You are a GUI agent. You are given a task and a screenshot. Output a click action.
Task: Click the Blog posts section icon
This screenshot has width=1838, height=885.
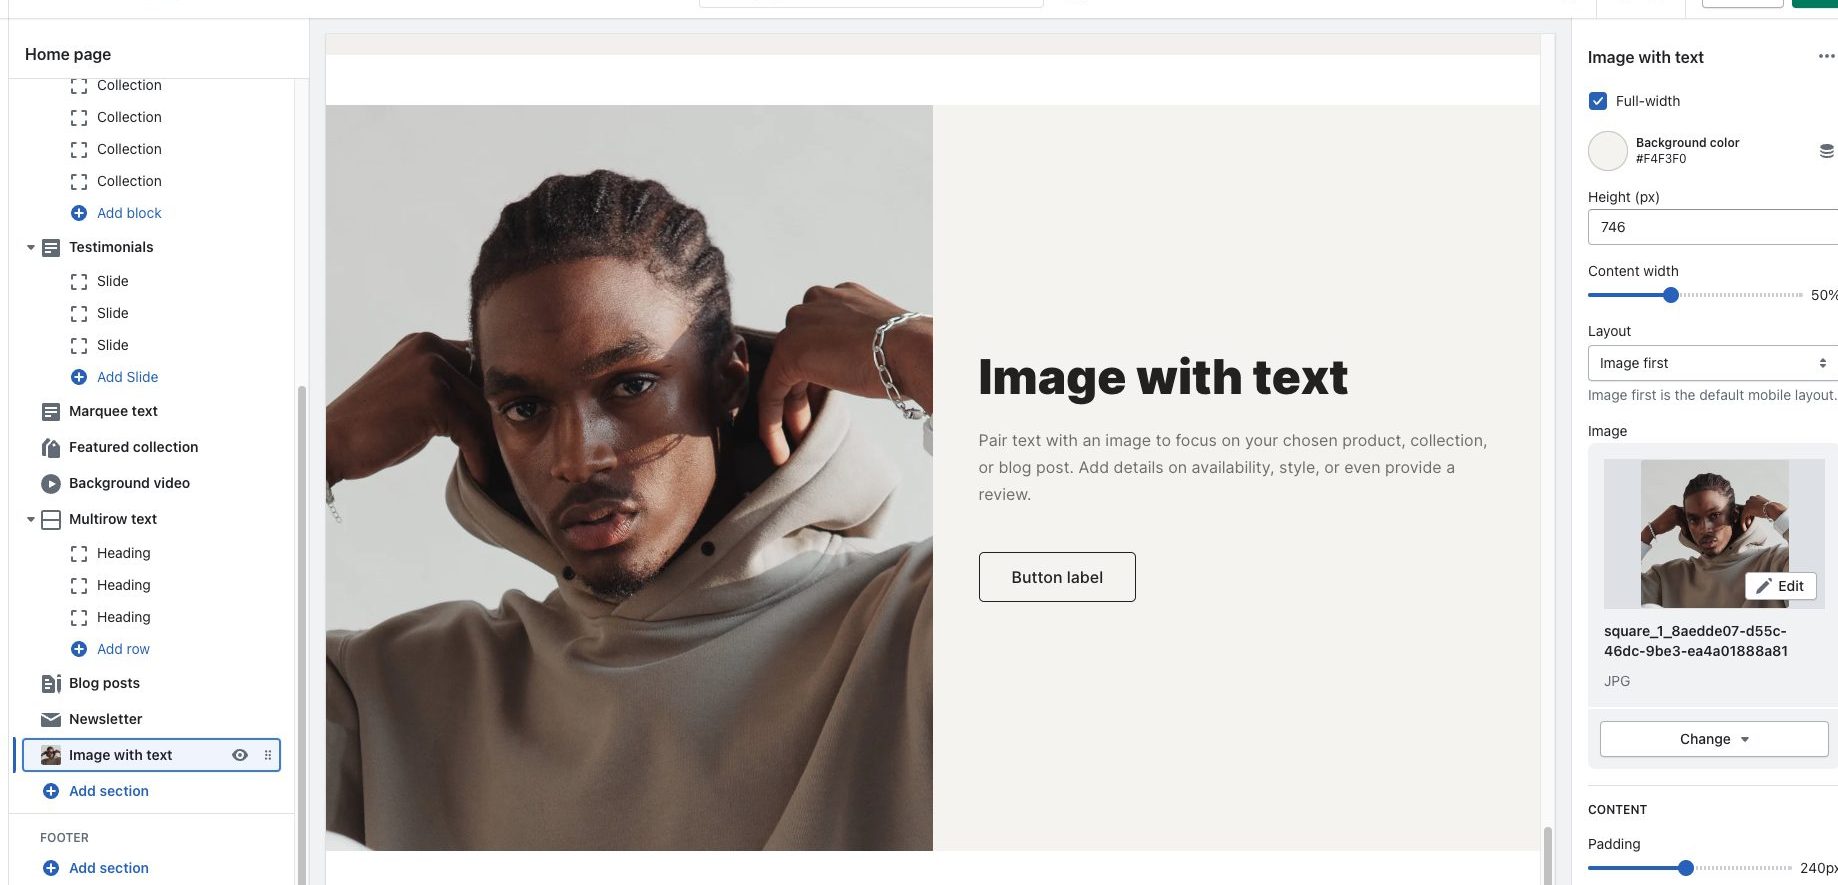tap(51, 684)
